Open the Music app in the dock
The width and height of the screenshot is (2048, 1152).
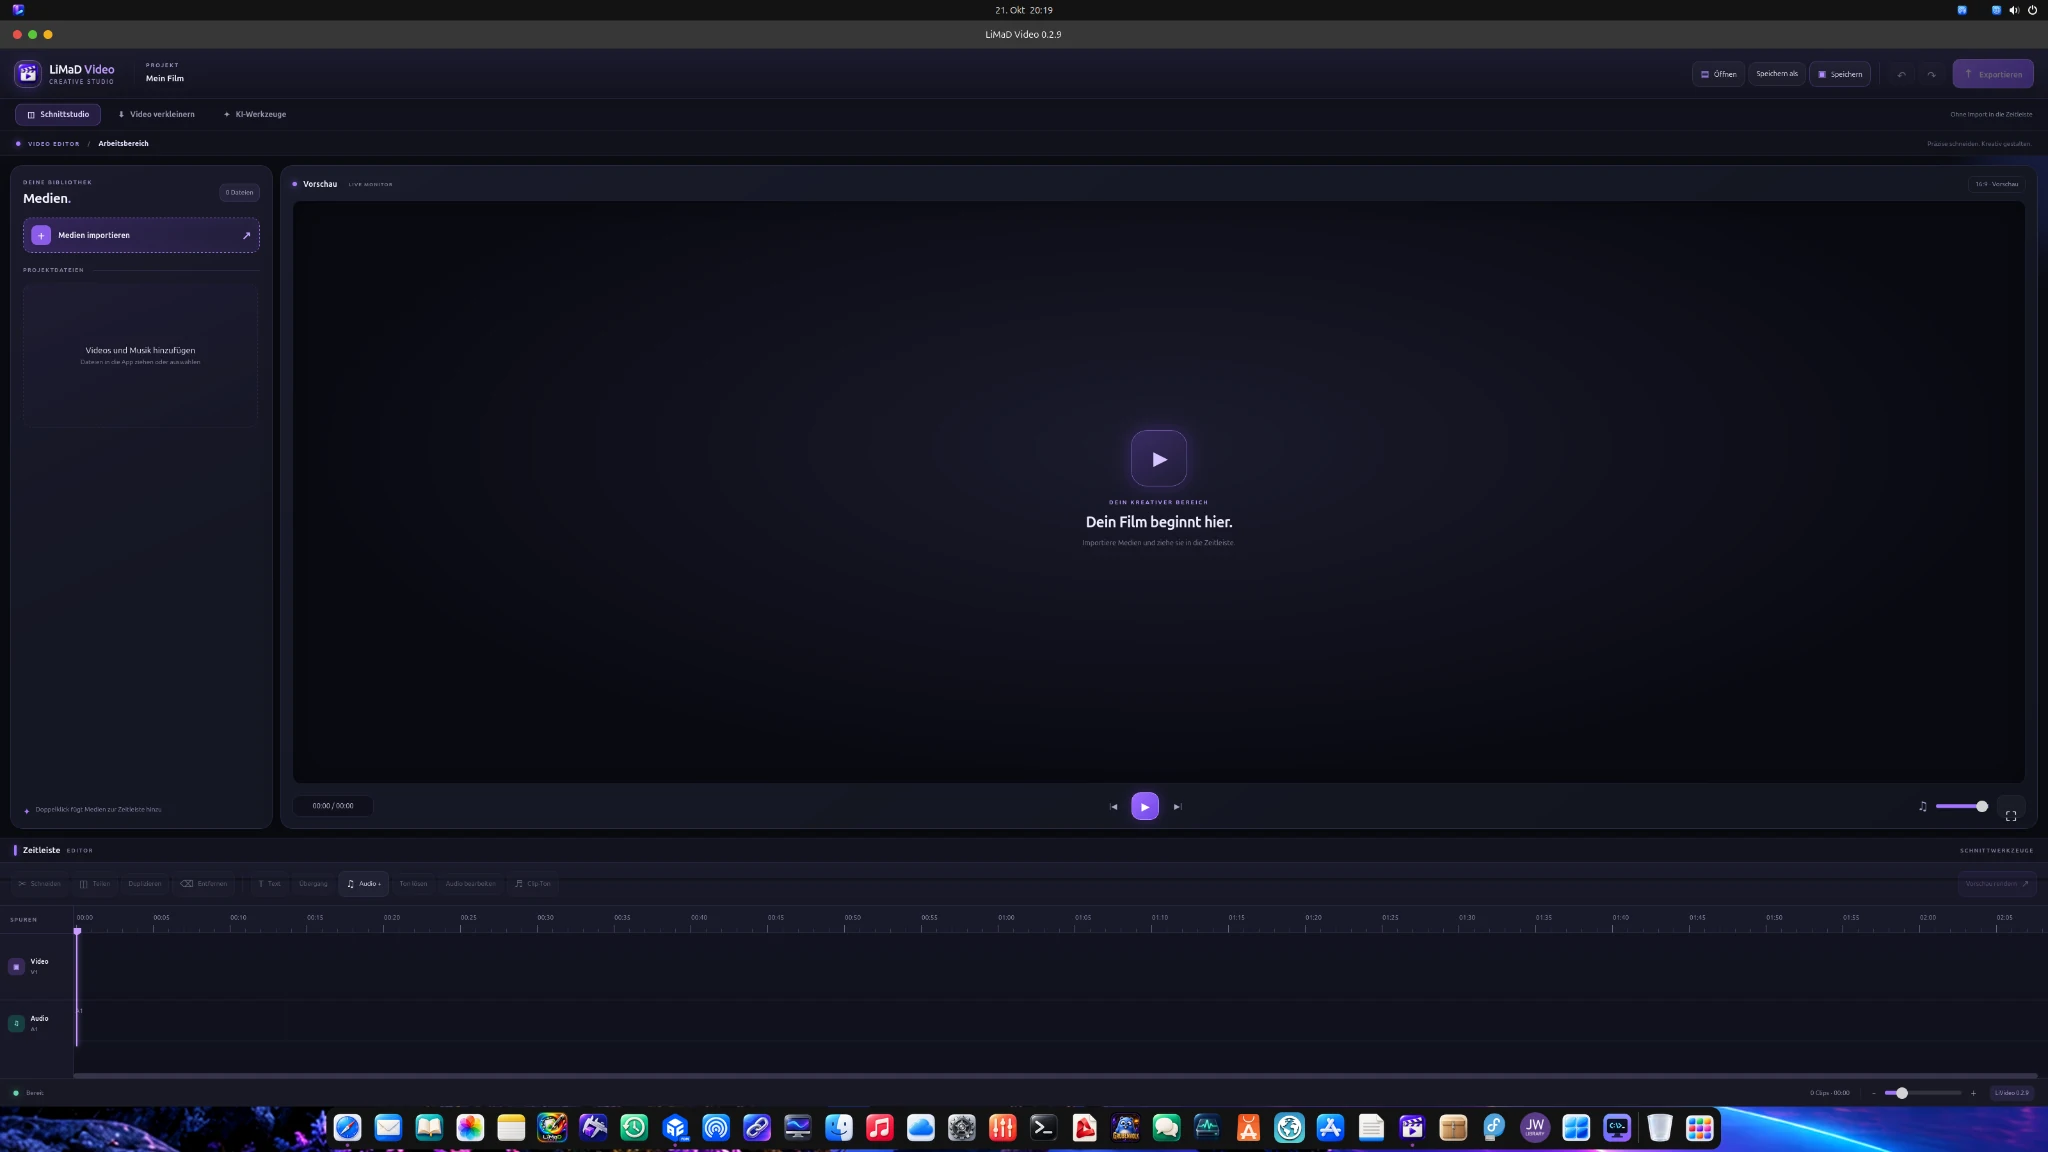[x=879, y=1128]
